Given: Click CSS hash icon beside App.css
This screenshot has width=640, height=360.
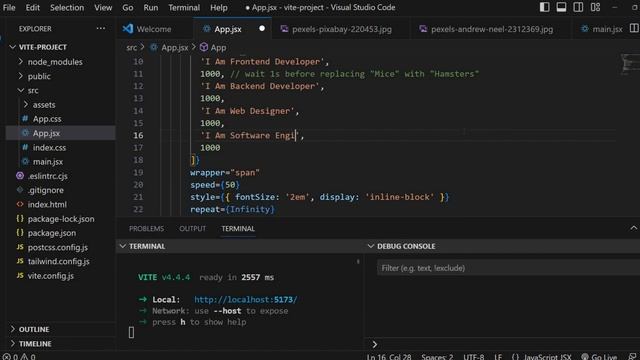Looking at the screenshot, I should click(x=25, y=119).
